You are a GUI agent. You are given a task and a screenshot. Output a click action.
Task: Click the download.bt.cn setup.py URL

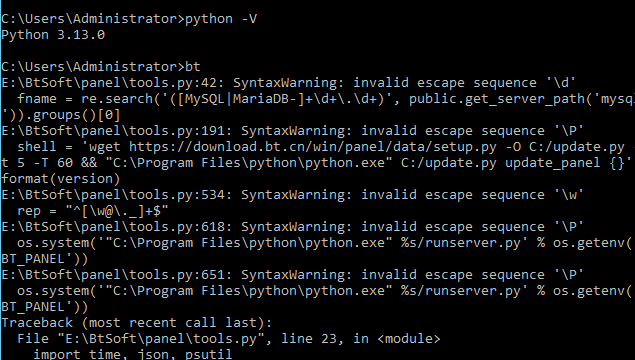(313, 147)
